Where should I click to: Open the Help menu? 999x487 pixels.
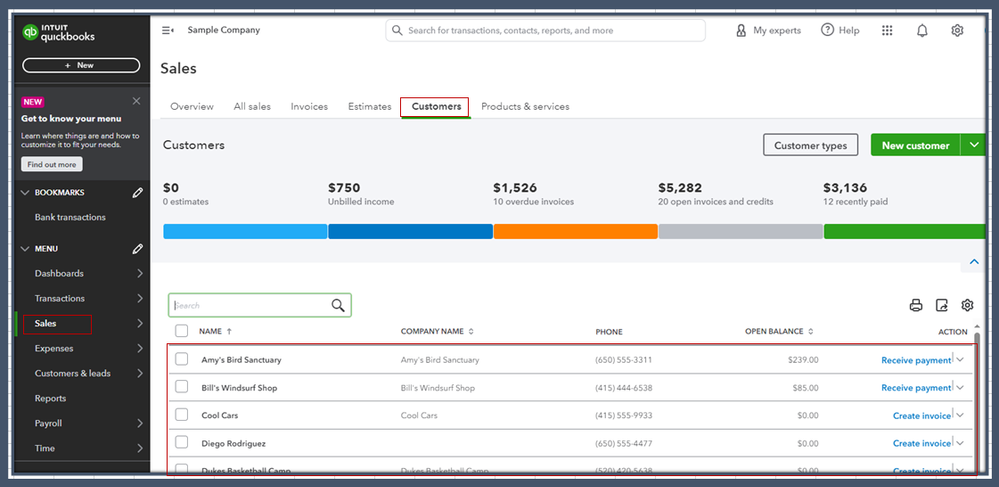tap(840, 30)
